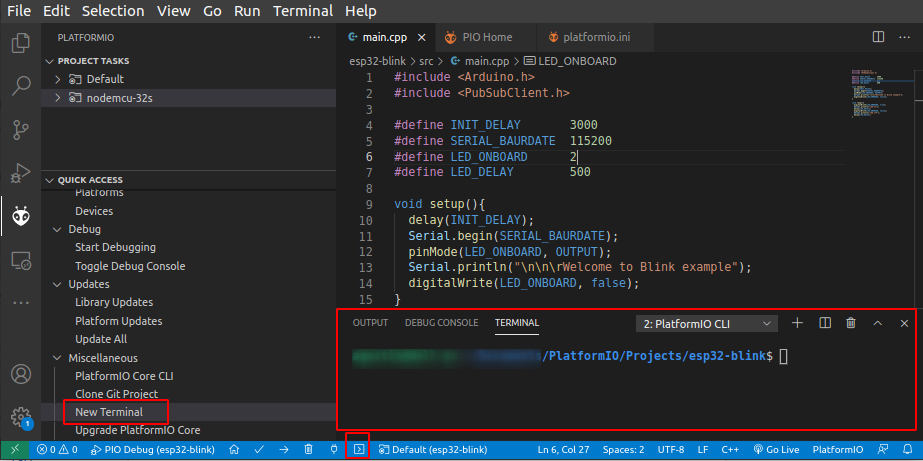The height and width of the screenshot is (461, 923).
Task: Click PIO Debug (esp32-blink) in status bar
Action: (152, 449)
